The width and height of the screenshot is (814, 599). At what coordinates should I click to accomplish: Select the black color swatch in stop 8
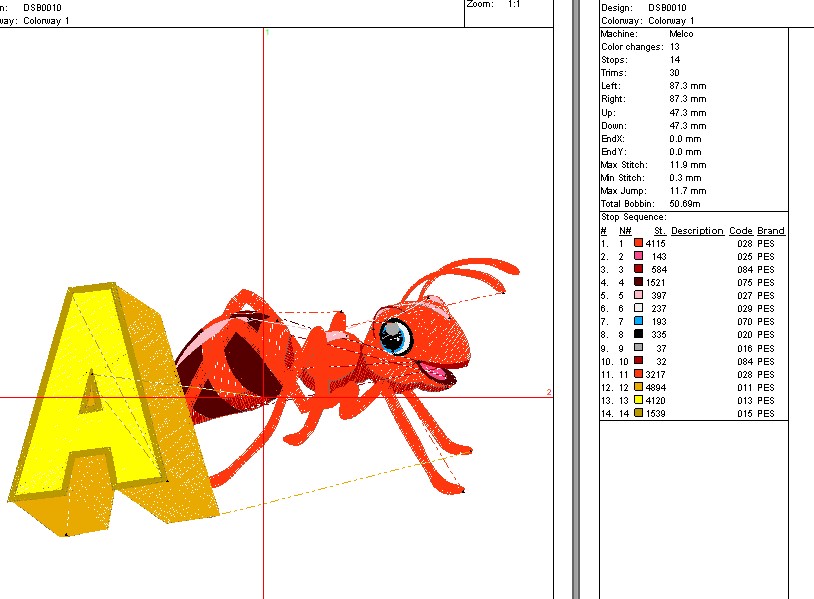tap(638, 335)
